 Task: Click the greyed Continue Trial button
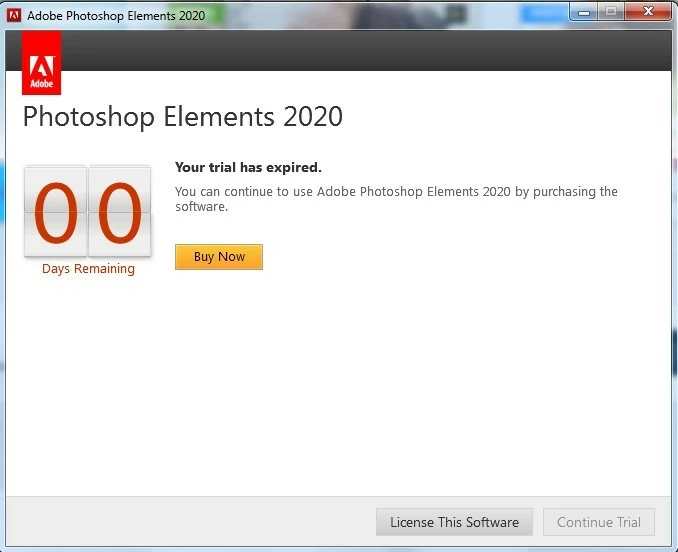click(599, 522)
